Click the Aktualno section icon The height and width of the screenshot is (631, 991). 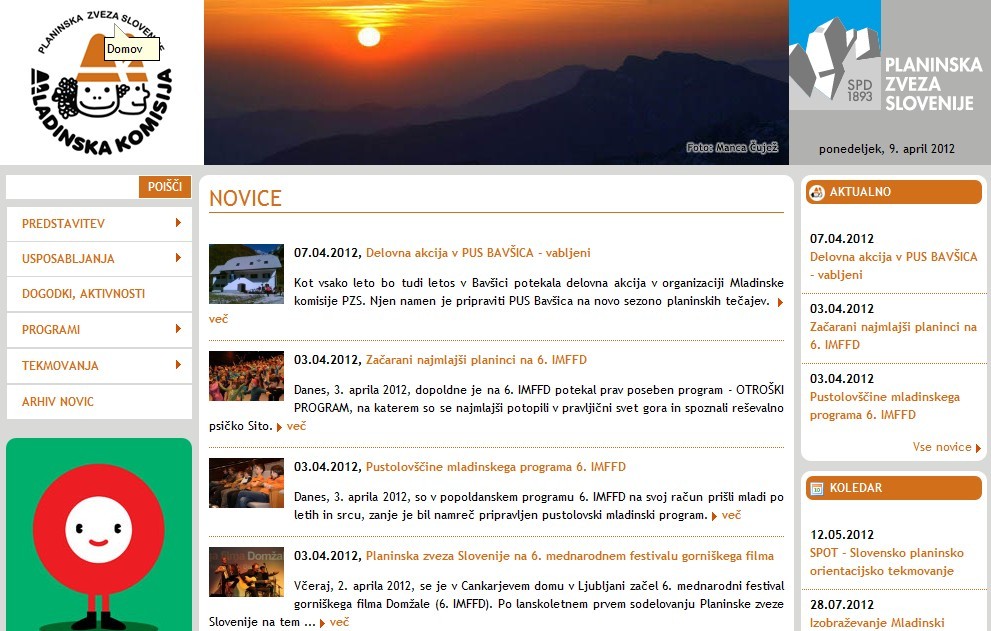click(817, 192)
